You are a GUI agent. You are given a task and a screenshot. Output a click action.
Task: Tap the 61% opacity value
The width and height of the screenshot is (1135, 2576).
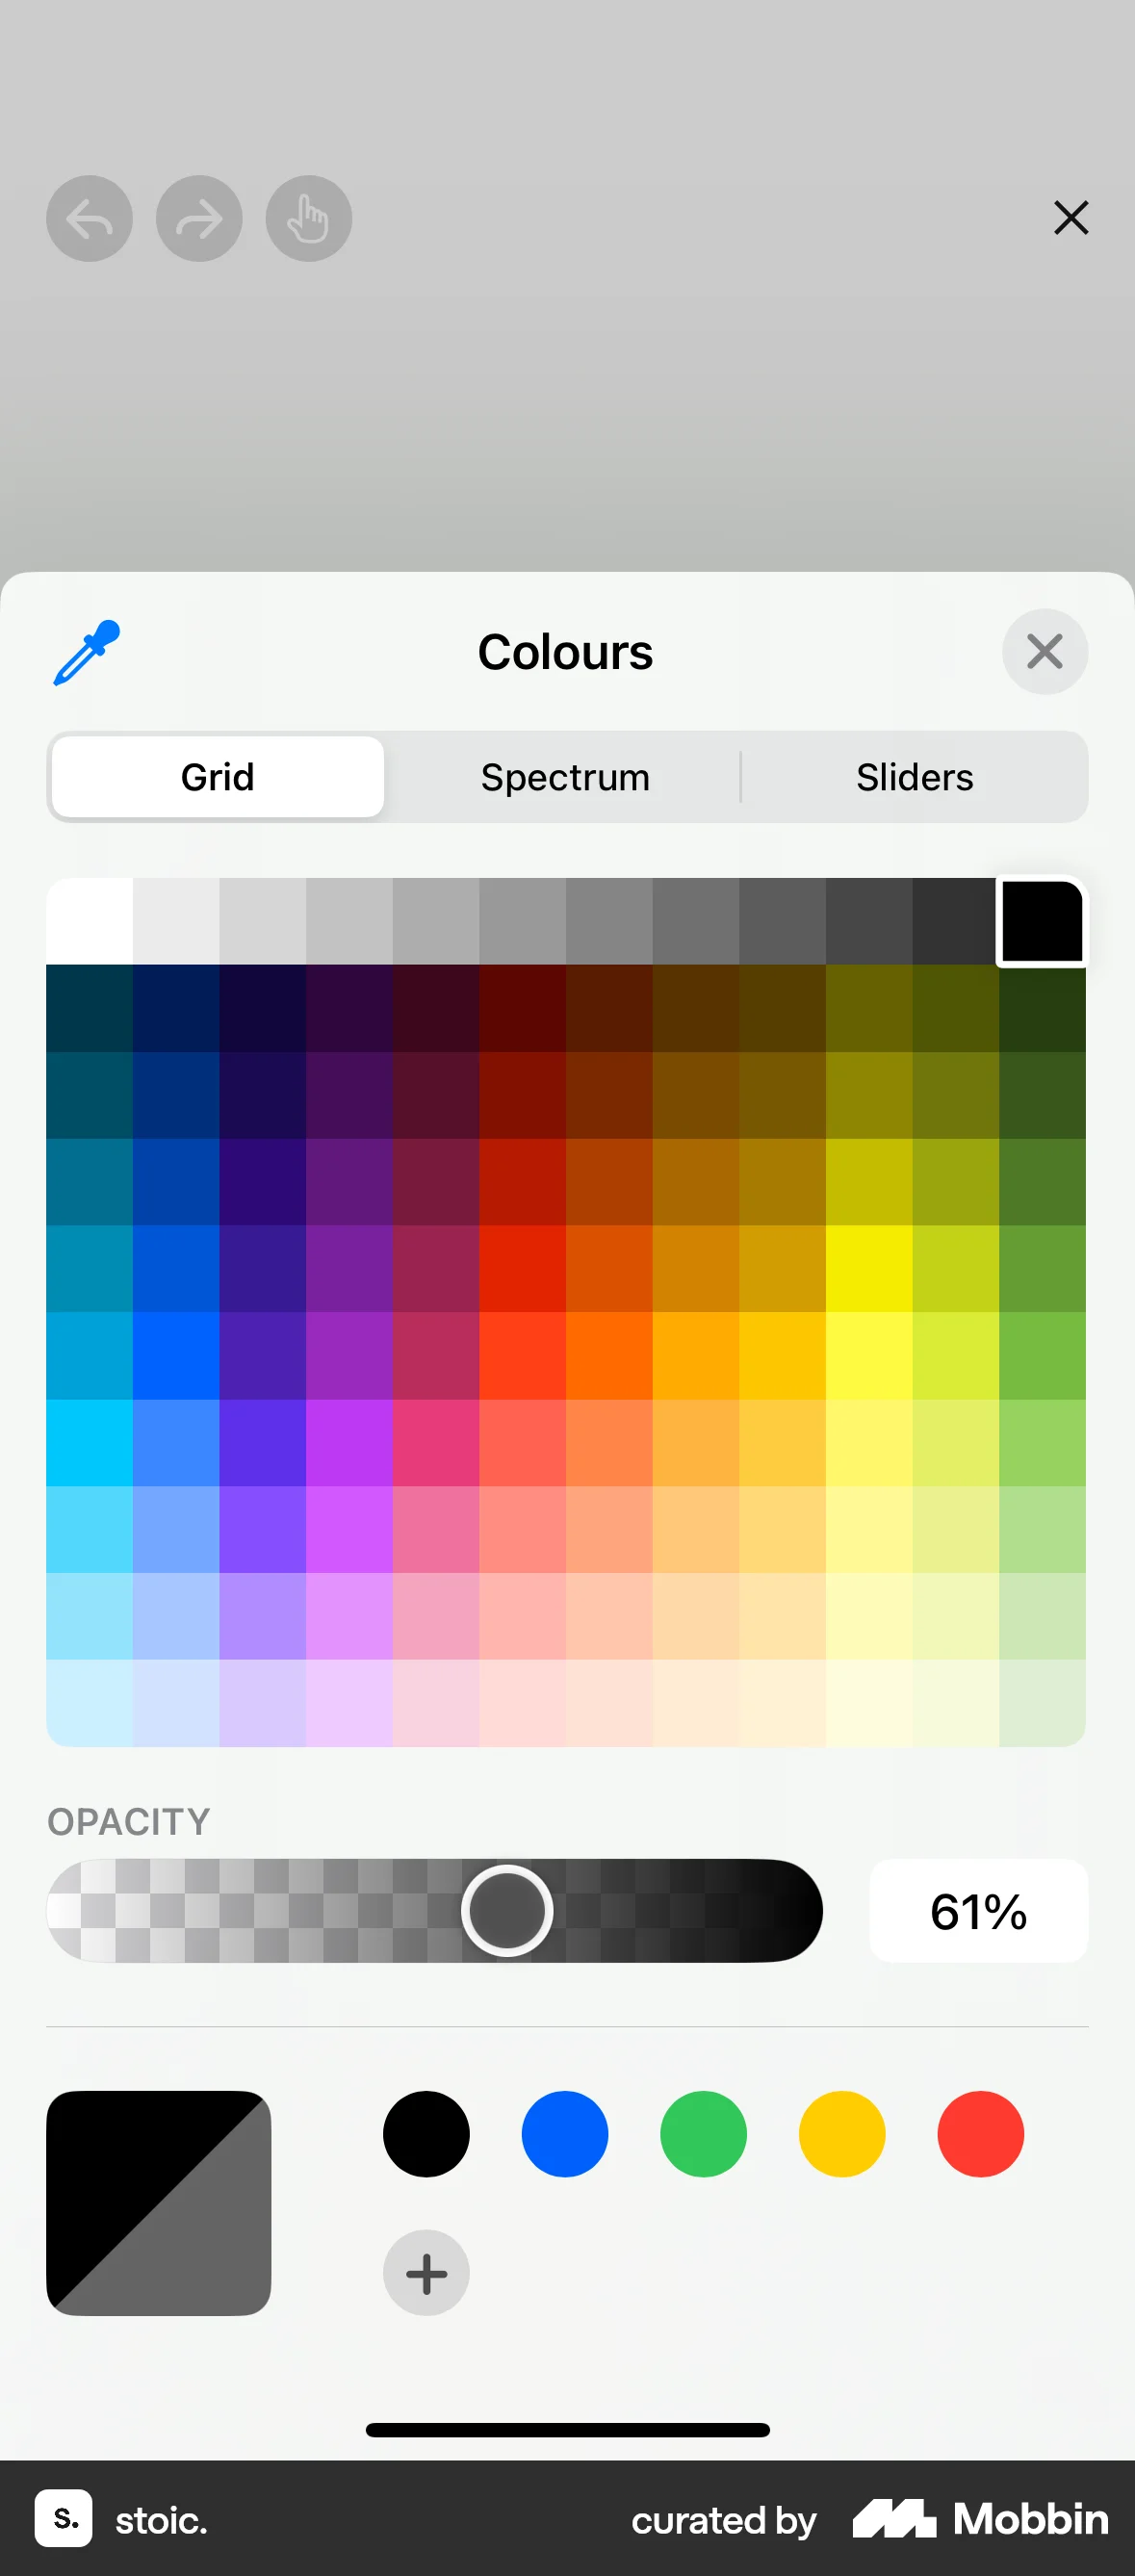pyautogui.click(x=978, y=1910)
